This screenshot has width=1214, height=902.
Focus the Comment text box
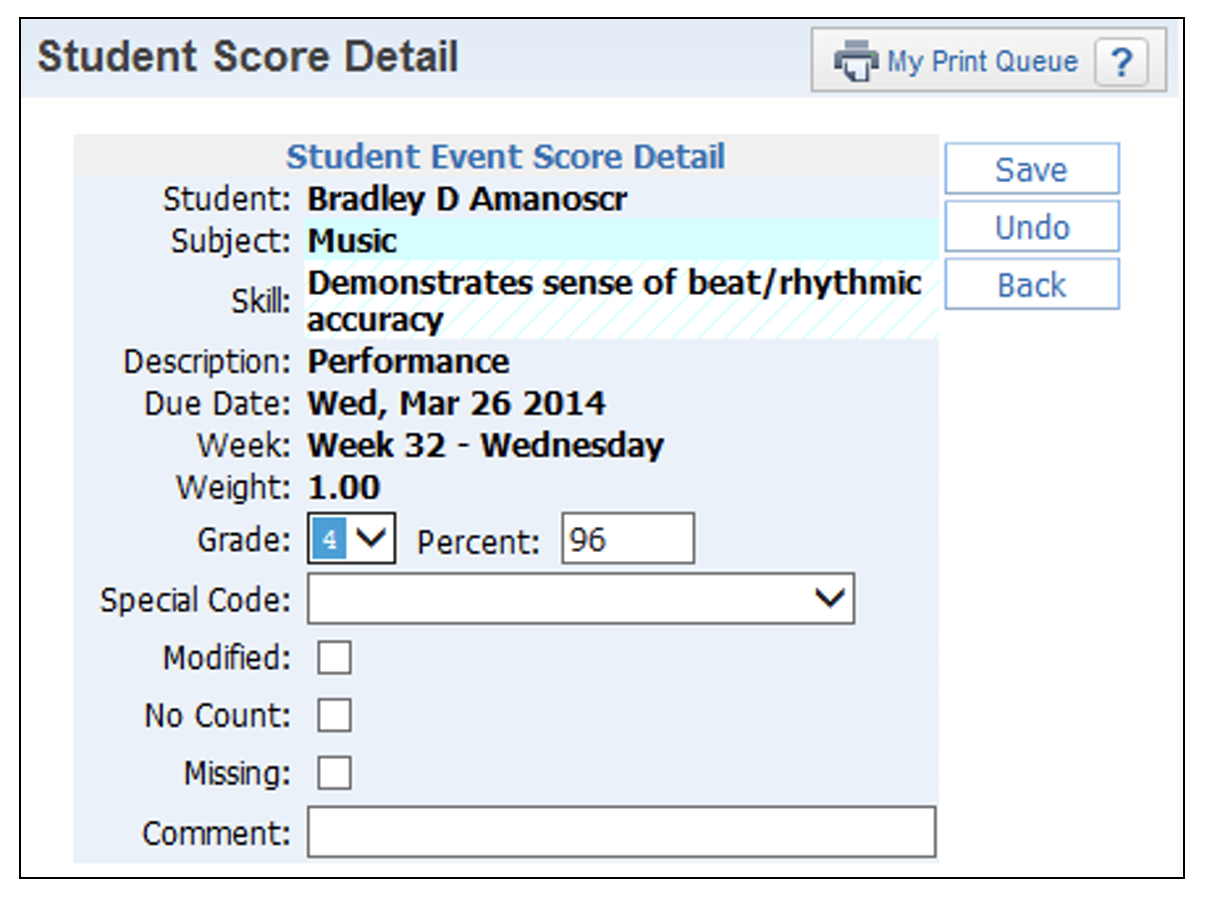pyautogui.click(x=621, y=833)
